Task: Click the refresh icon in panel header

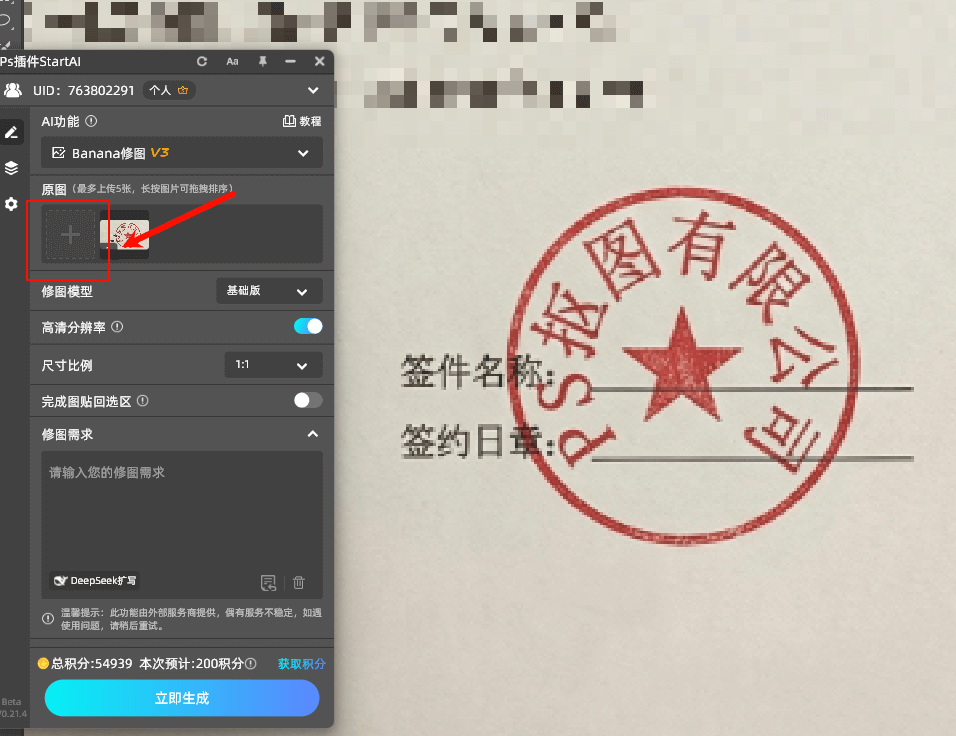Action: [x=202, y=61]
